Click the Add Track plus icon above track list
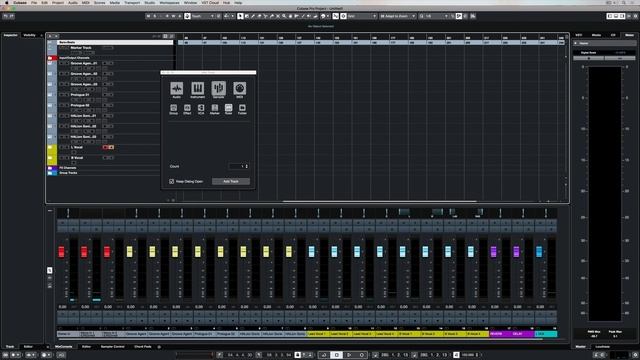640x360 pixels. pyautogui.click(x=50, y=36)
